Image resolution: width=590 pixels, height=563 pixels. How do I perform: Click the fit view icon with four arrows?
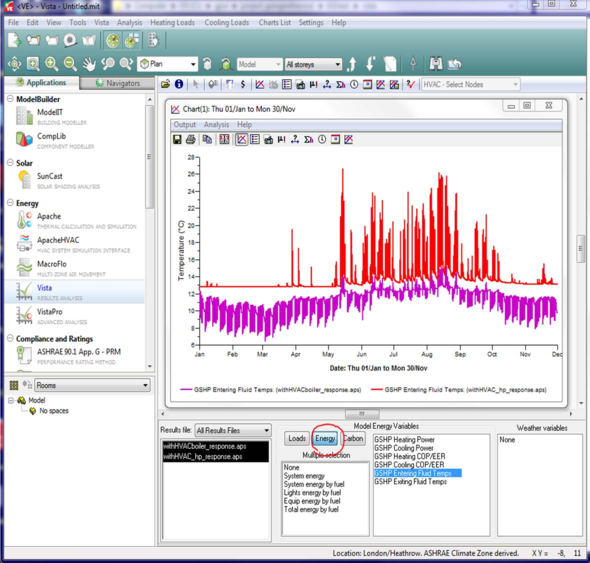coord(14,64)
